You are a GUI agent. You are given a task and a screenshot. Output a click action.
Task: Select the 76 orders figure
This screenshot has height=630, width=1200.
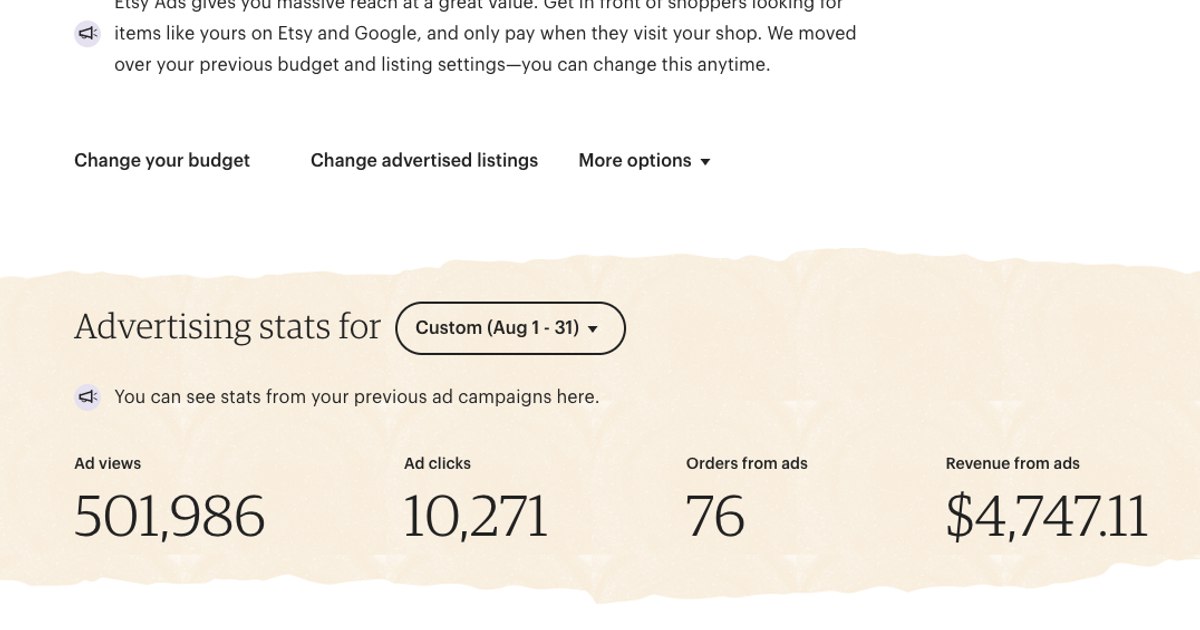(x=715, y=517)
